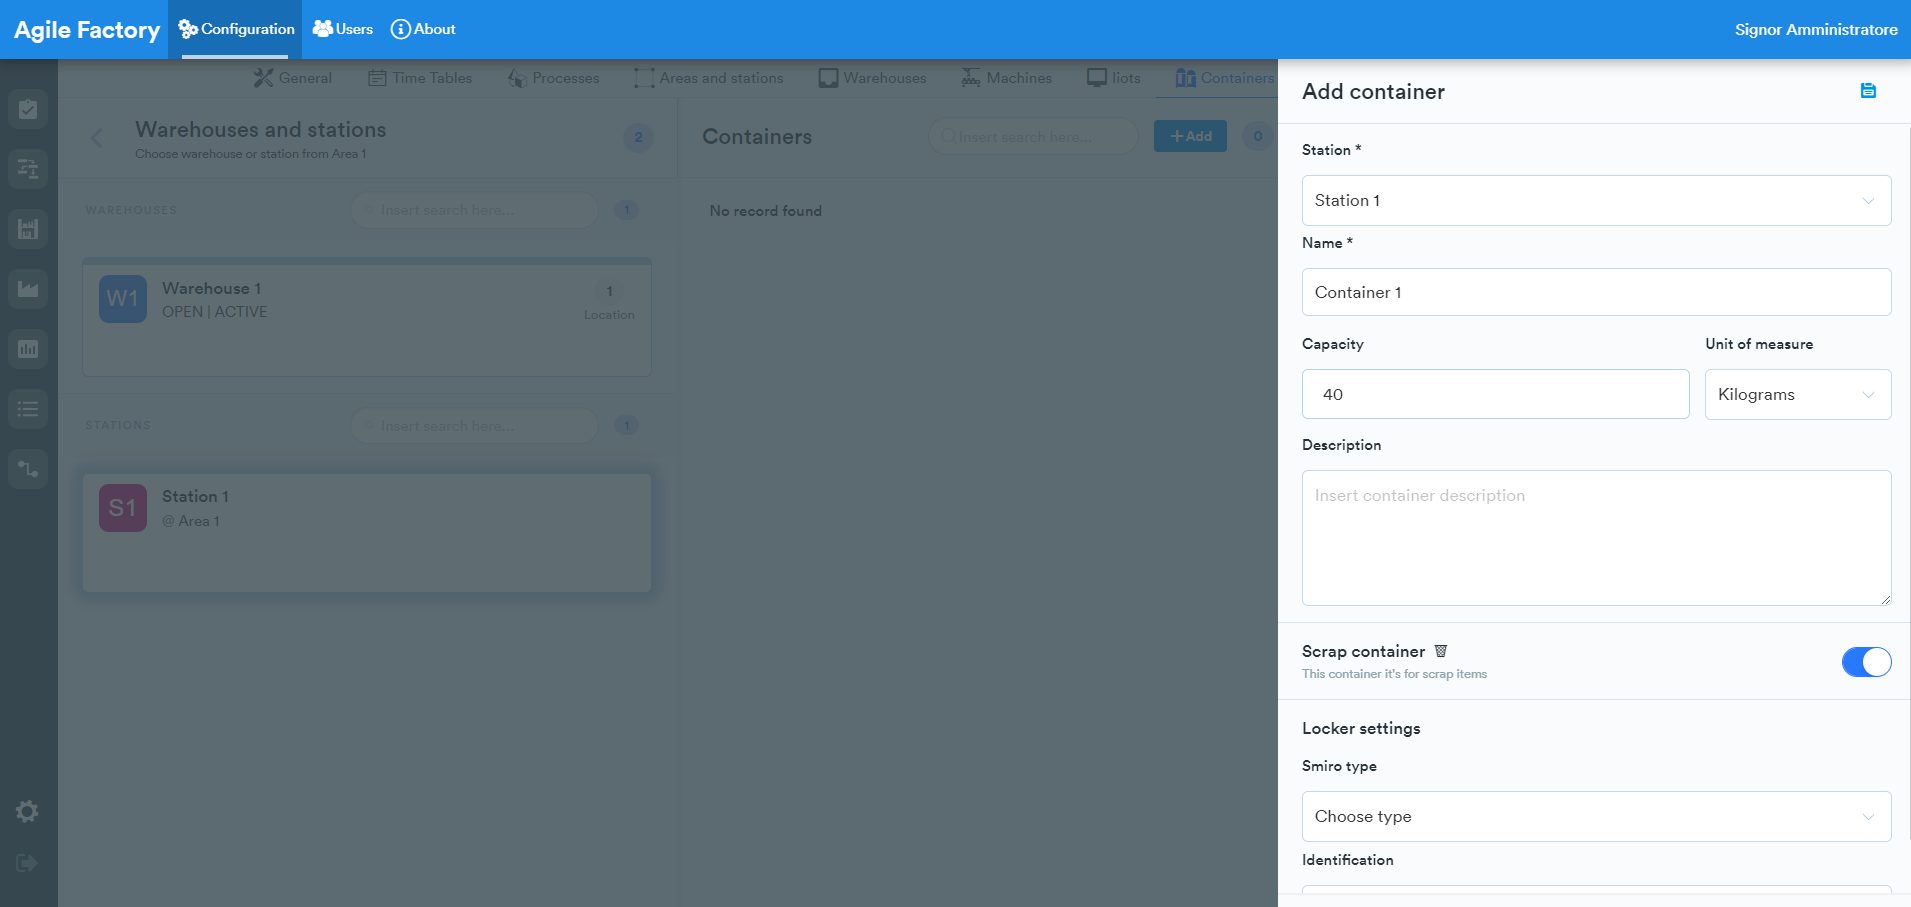Switch to the Warehouses tab

pyautogui.click(x=873, y=78)
